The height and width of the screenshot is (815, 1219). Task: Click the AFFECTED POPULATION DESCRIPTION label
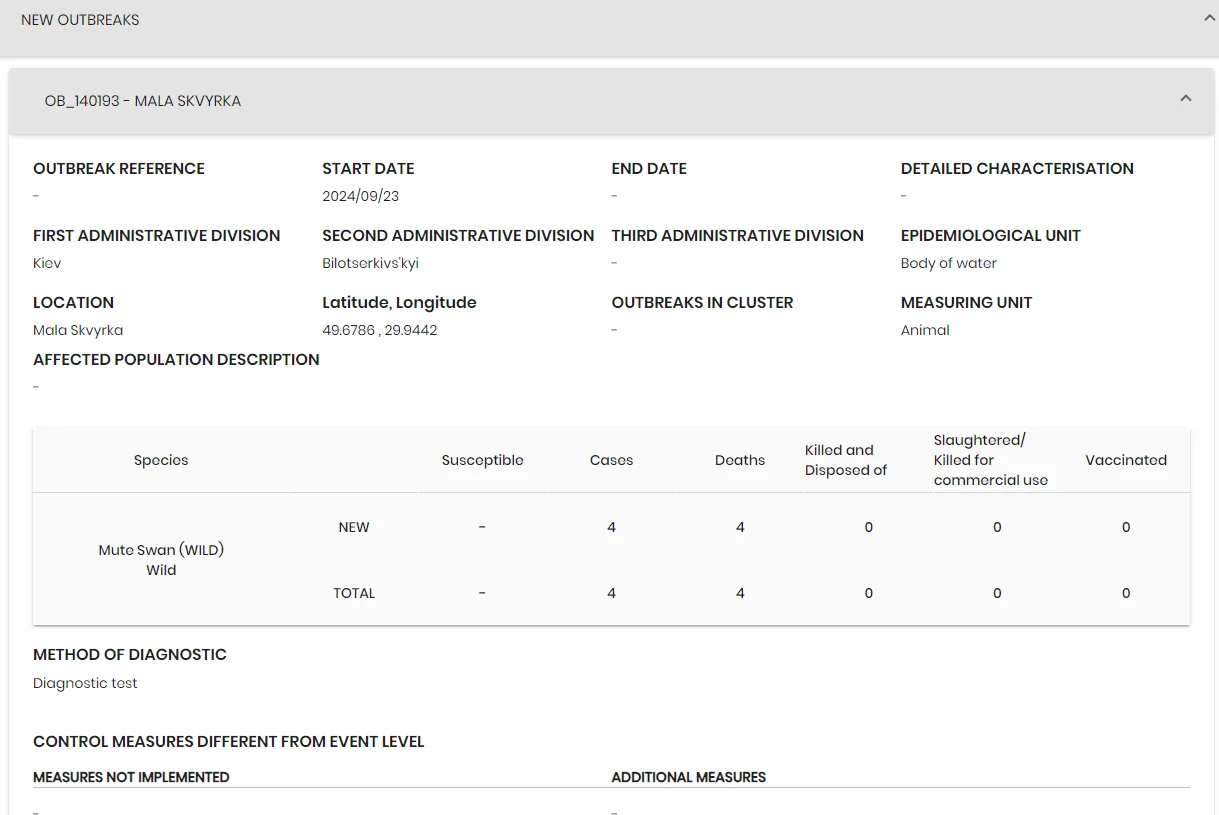(176, 360)
